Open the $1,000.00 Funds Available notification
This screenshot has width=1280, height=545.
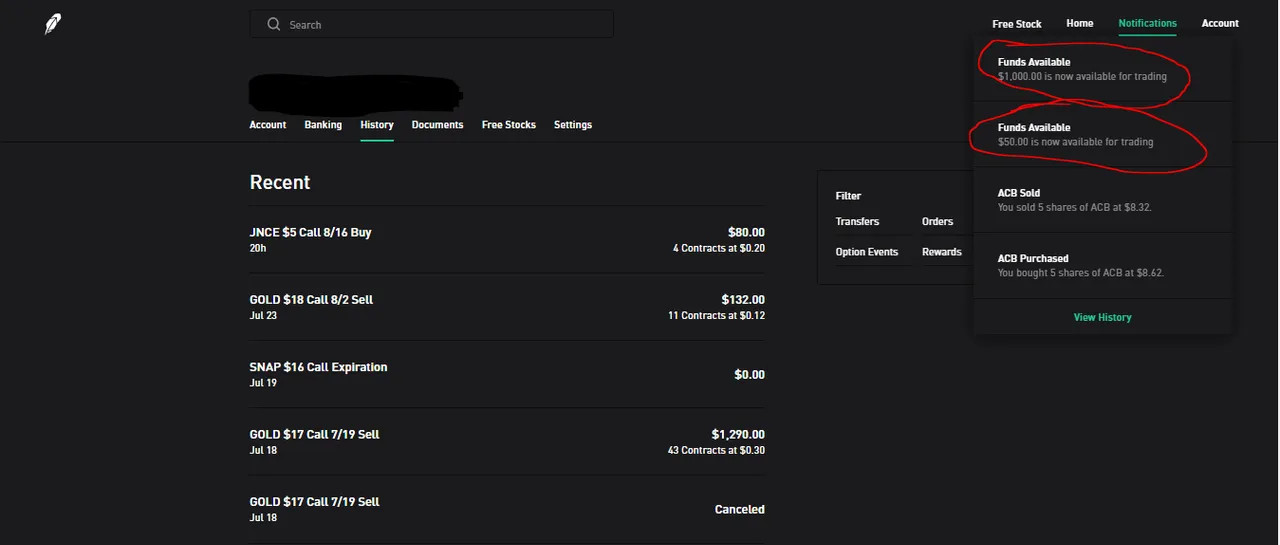(1102, 69)
